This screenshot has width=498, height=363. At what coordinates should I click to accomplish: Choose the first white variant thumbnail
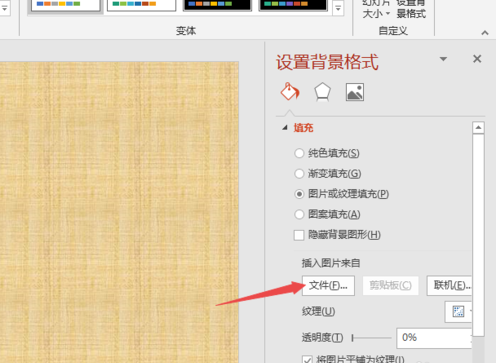point(65,5)
